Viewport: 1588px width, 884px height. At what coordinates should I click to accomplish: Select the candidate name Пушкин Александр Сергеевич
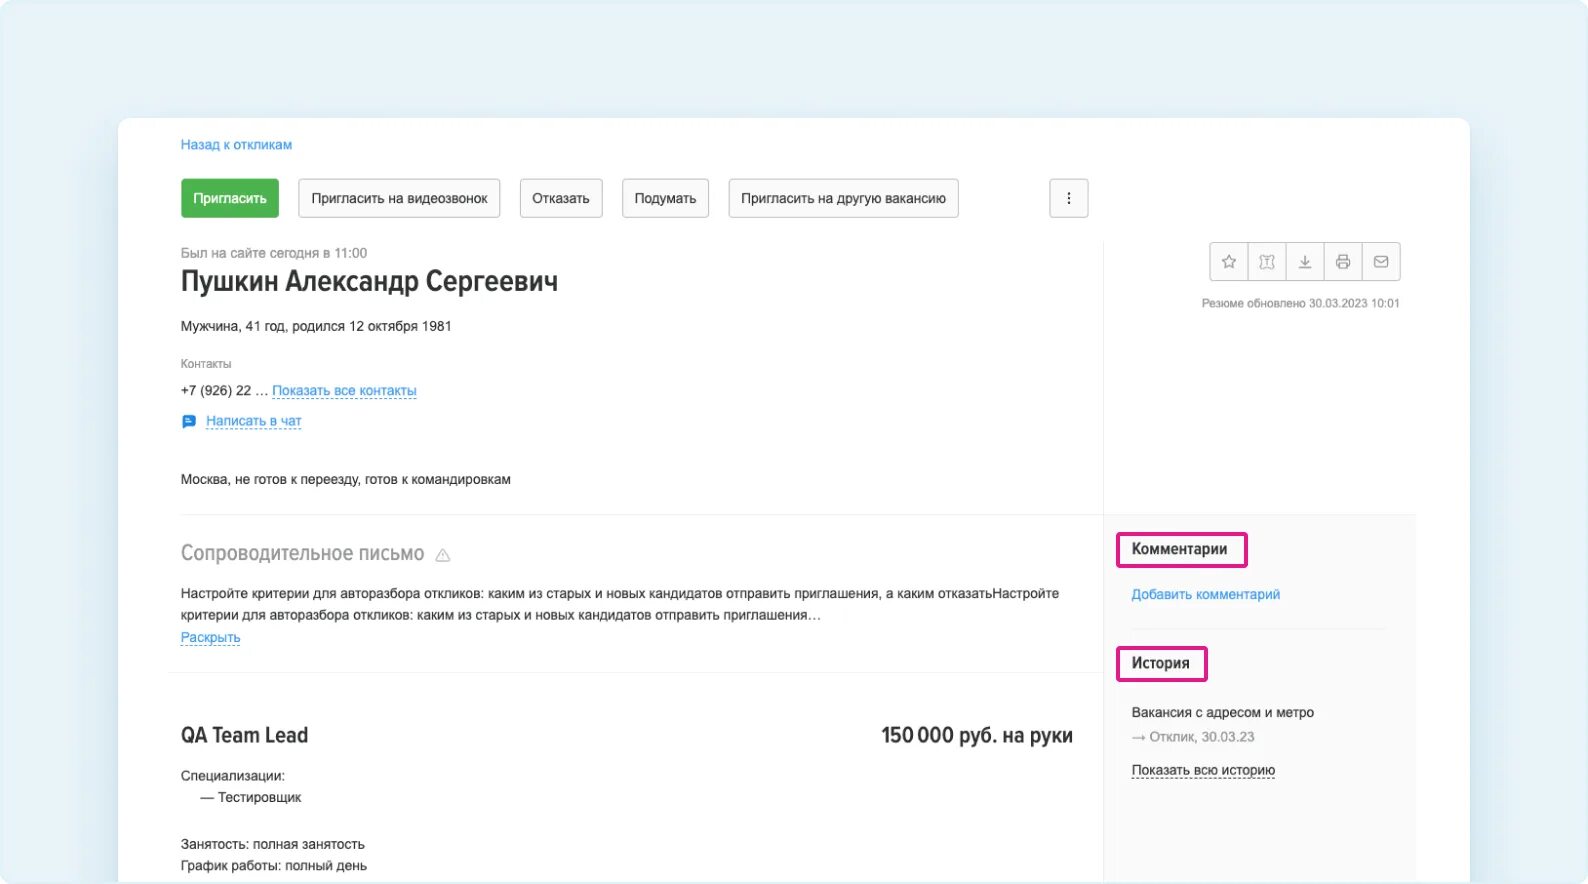click(369, 282)
